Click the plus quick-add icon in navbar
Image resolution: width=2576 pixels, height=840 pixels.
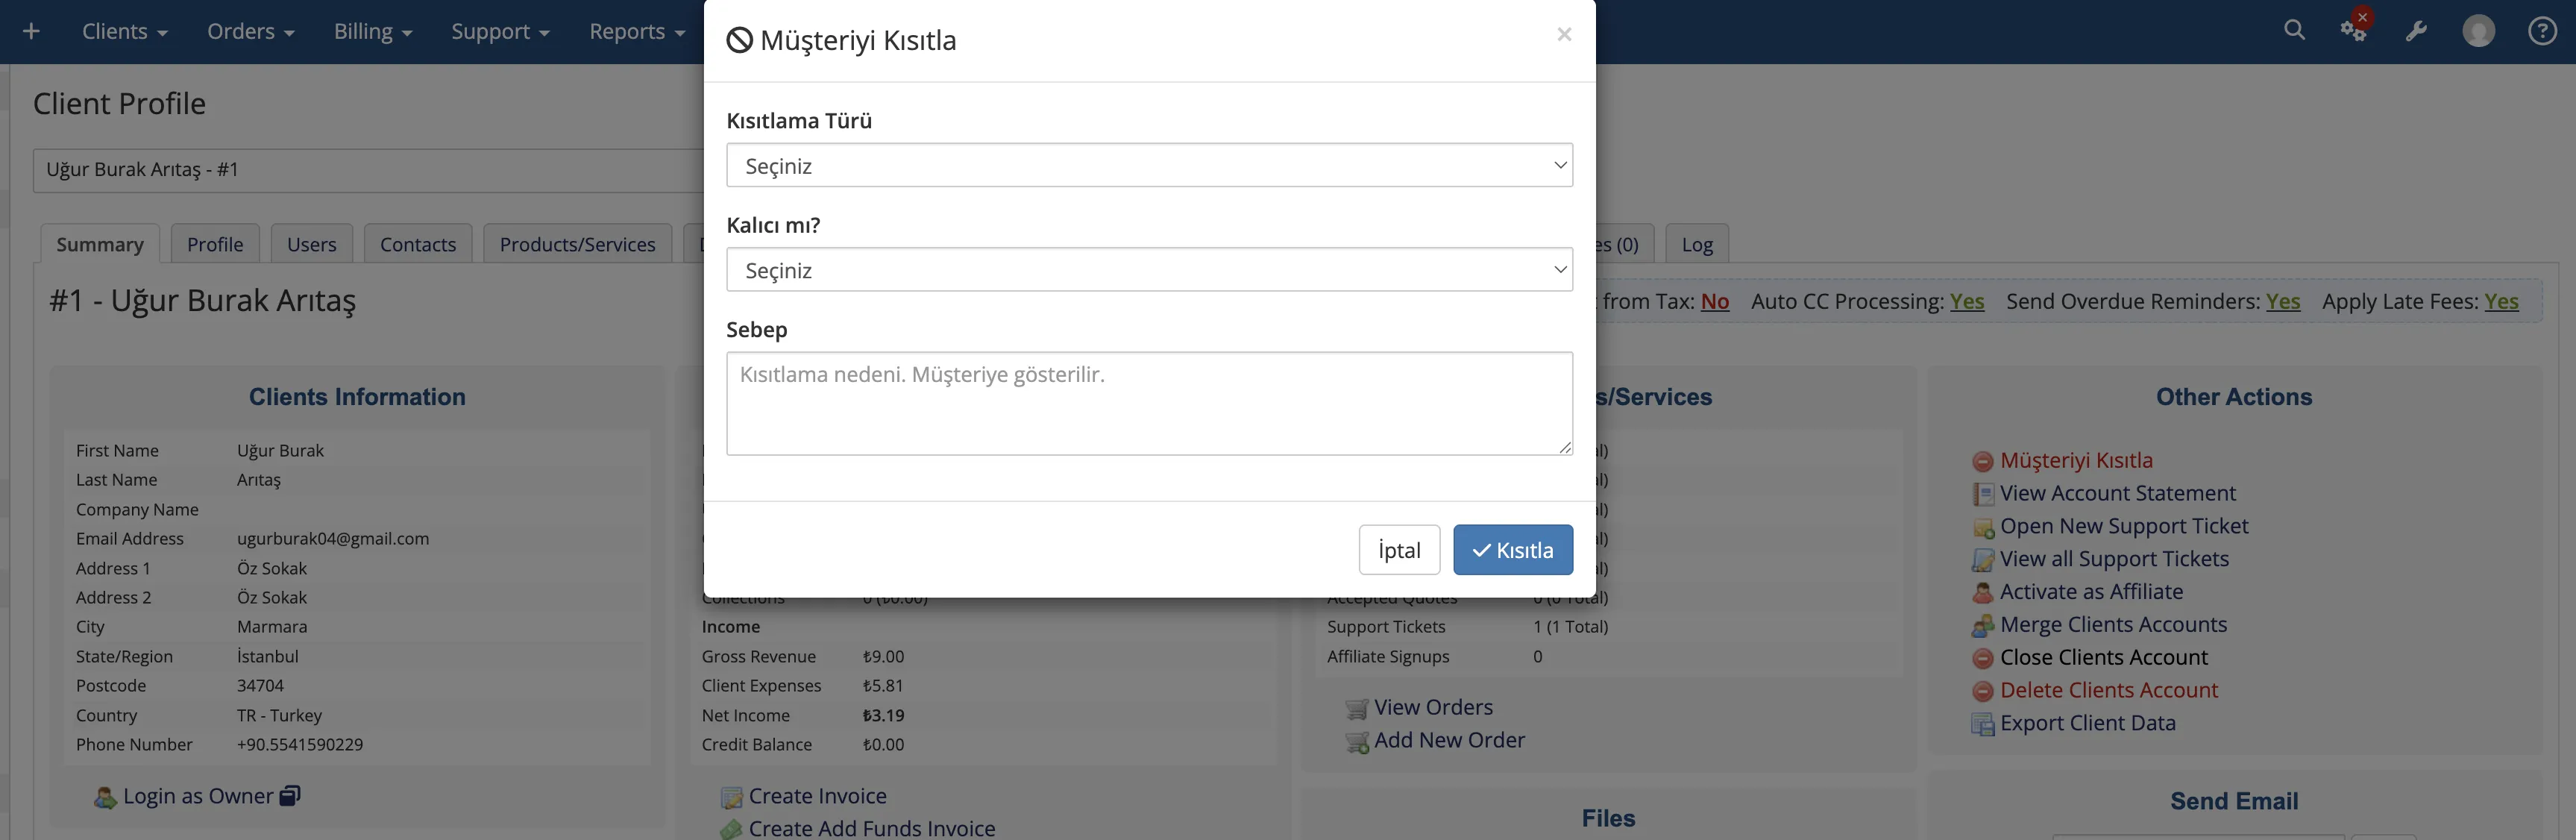tap(31, 31)
